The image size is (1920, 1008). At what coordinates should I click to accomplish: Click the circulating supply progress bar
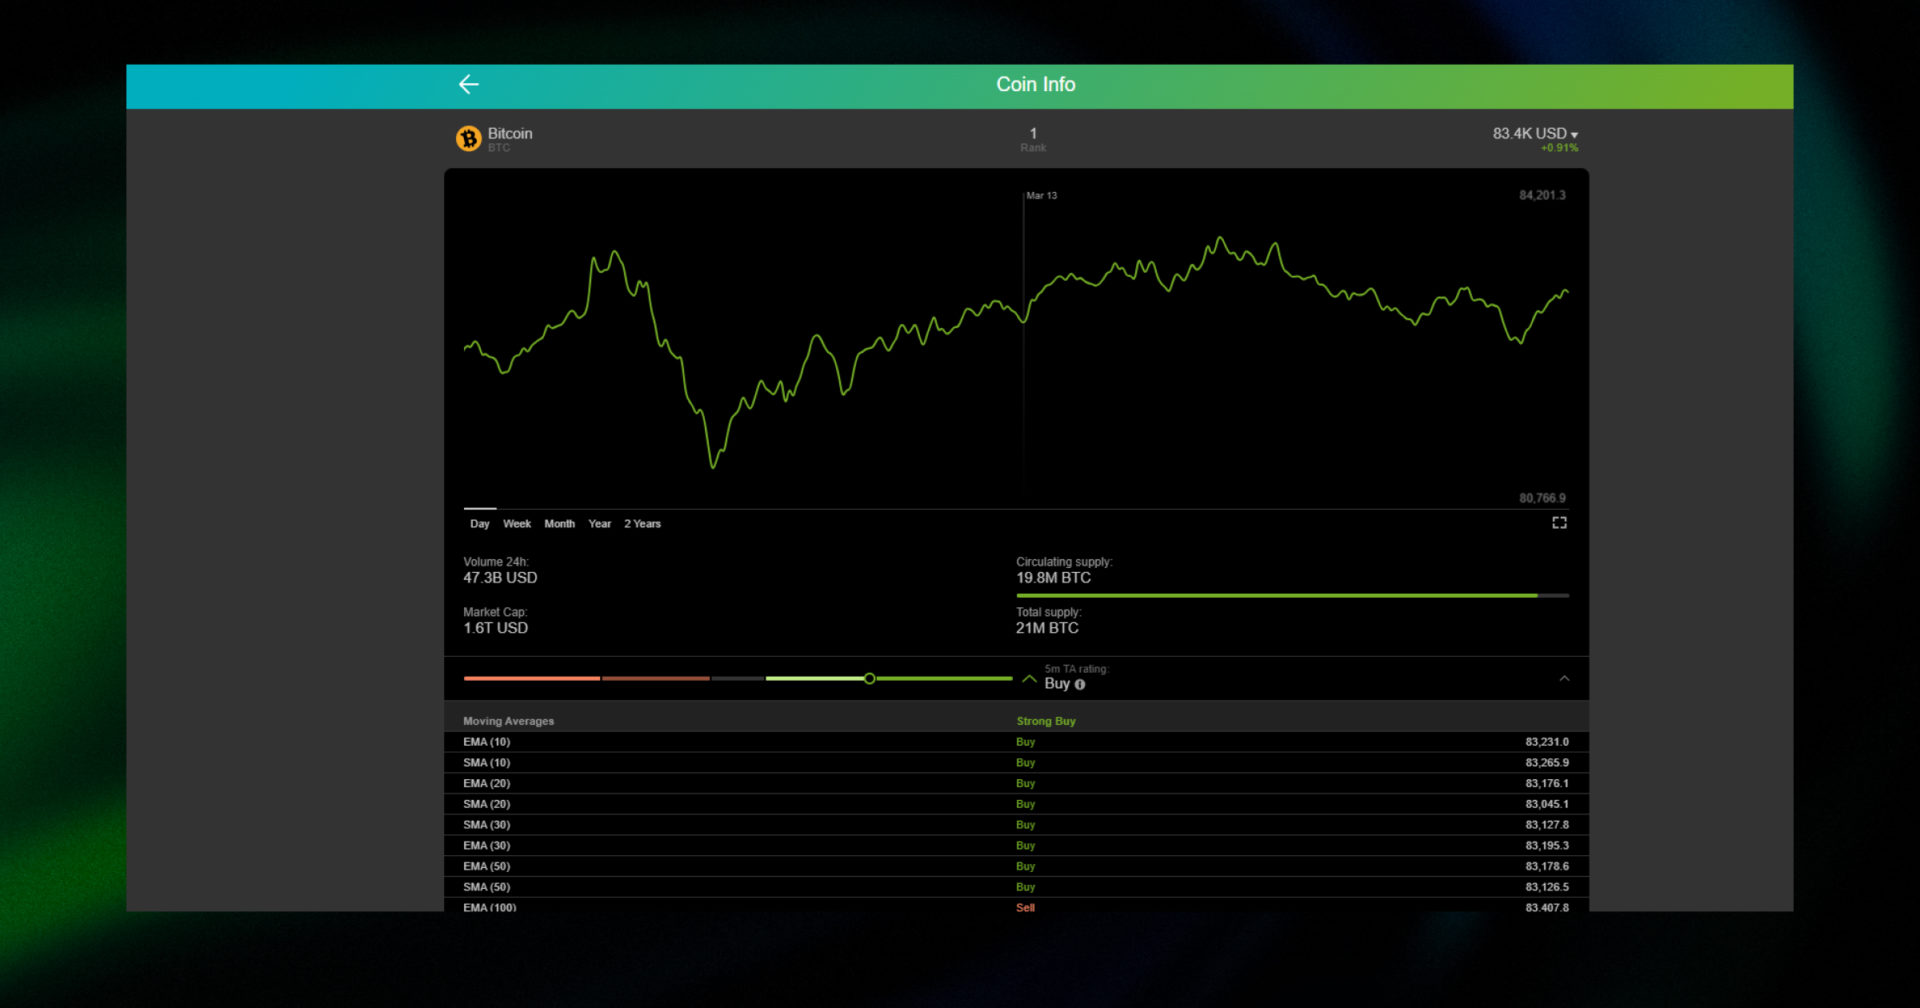(1290, 595)
